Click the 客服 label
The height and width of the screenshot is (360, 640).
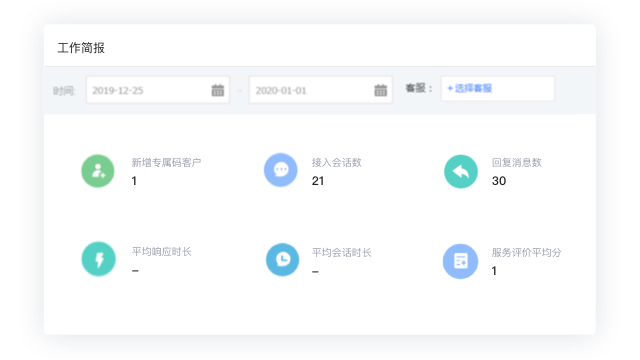[419, 88]
